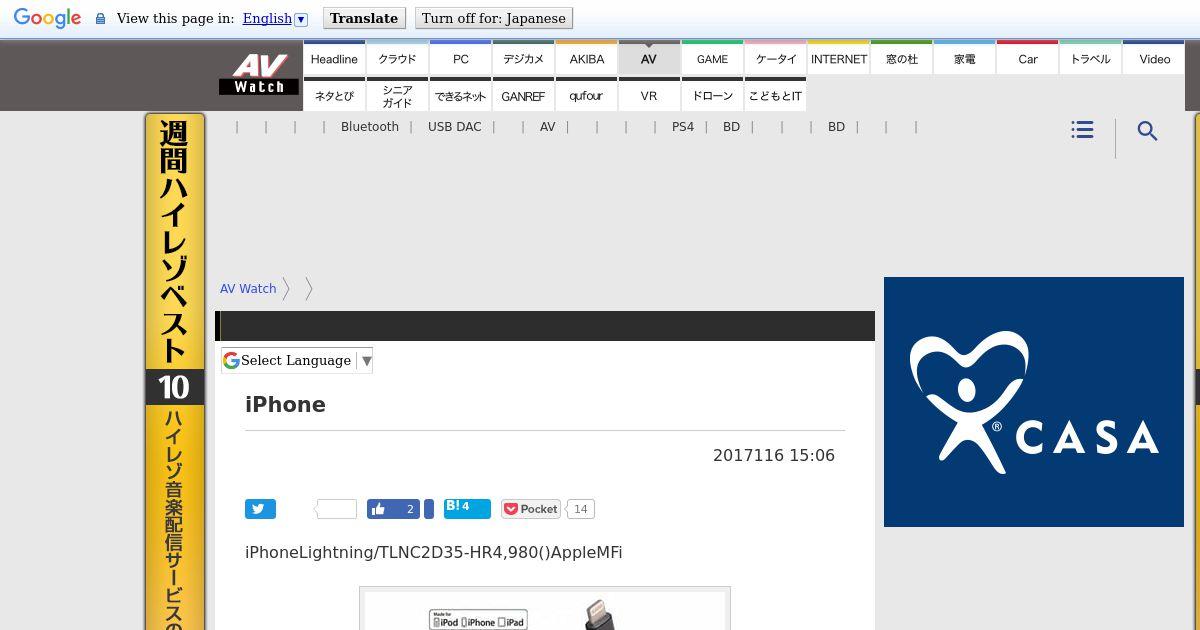Open the PC site tab

(460, 59)
